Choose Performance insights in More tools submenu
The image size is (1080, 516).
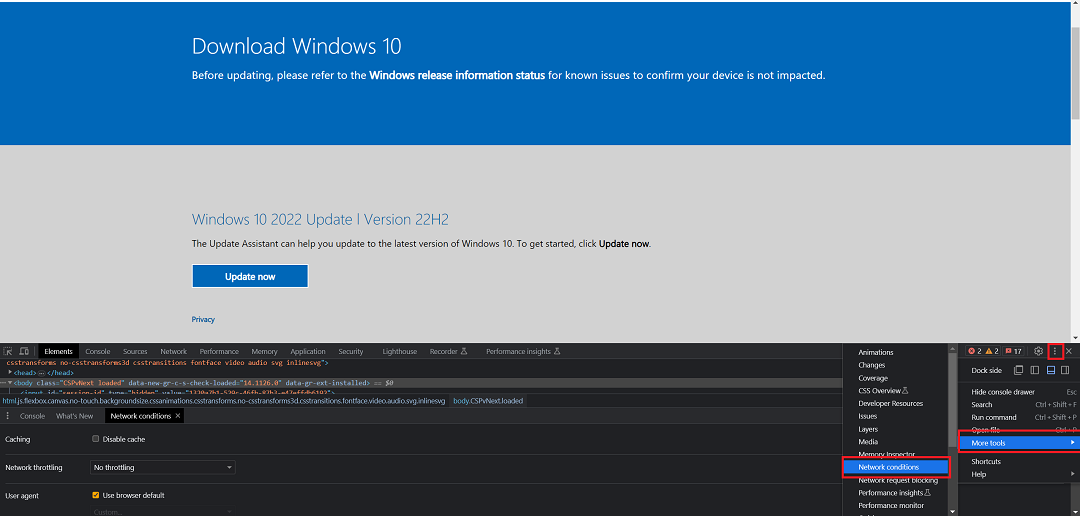(895, 493)
